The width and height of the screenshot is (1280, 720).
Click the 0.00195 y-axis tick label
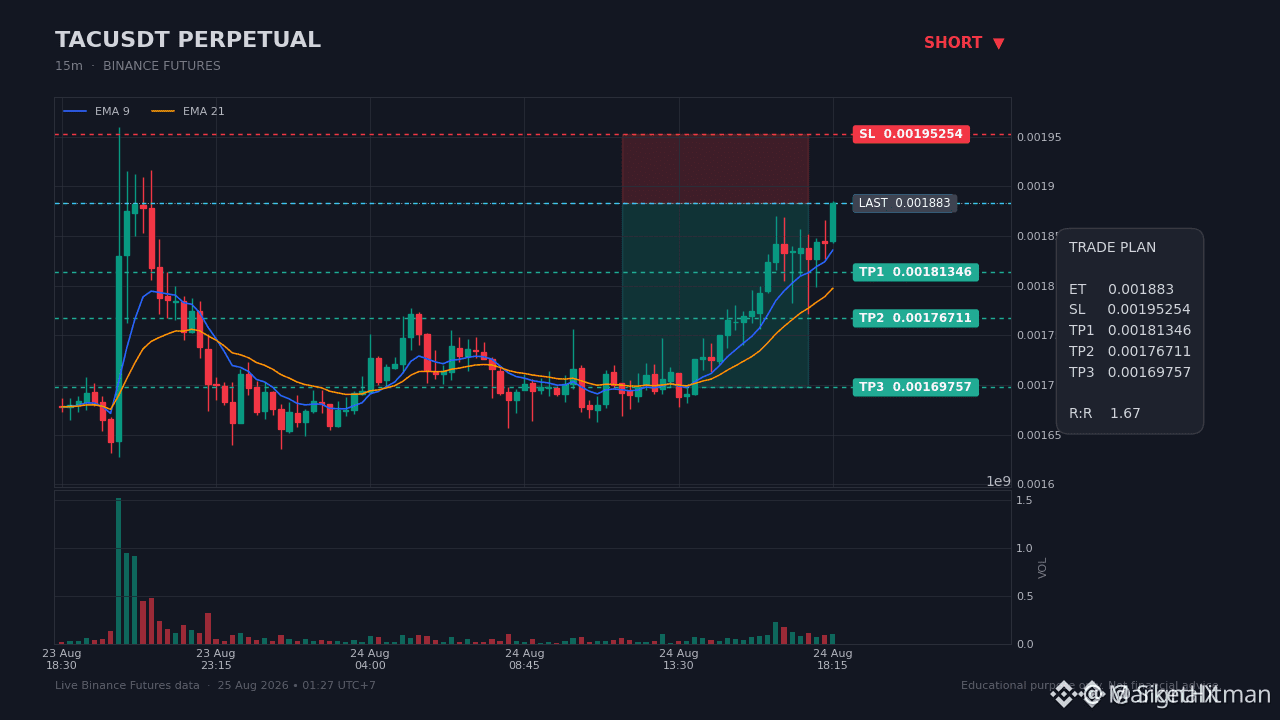tap(1039, 137)
